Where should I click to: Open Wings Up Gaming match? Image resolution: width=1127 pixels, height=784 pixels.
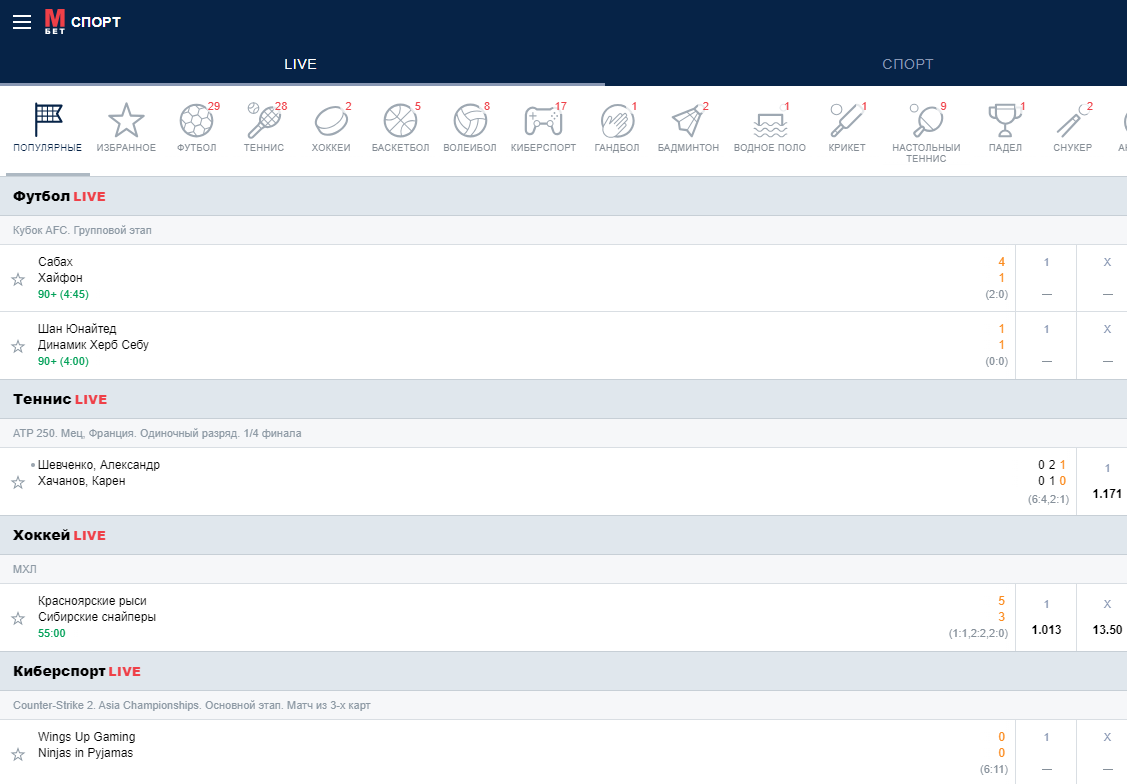click(86, 737)
